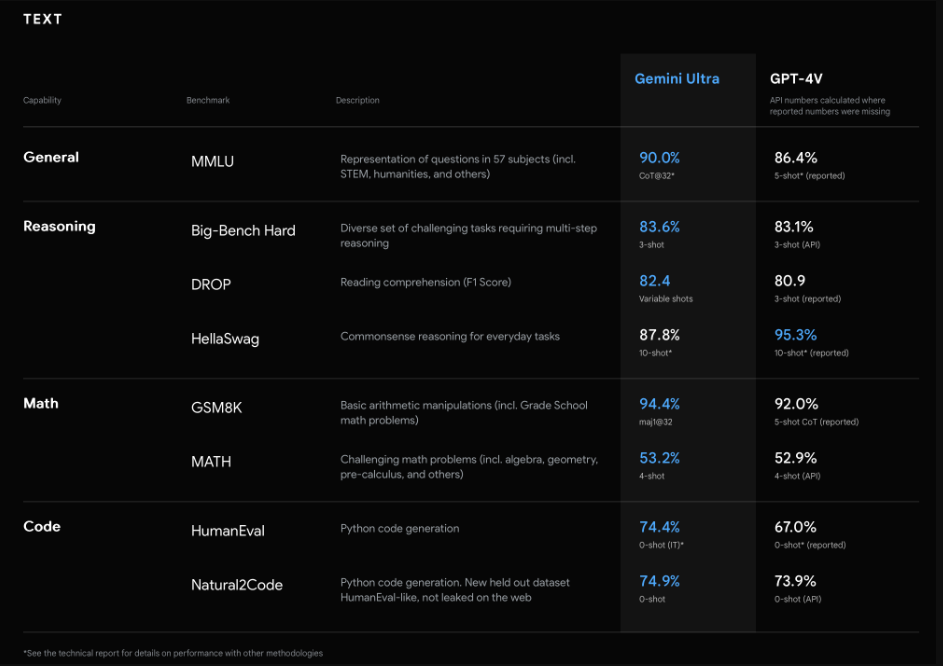Select the "0-shot (API)" note under 73.9%
Viewport: 943px width, 666px height.
pos(797,599)
